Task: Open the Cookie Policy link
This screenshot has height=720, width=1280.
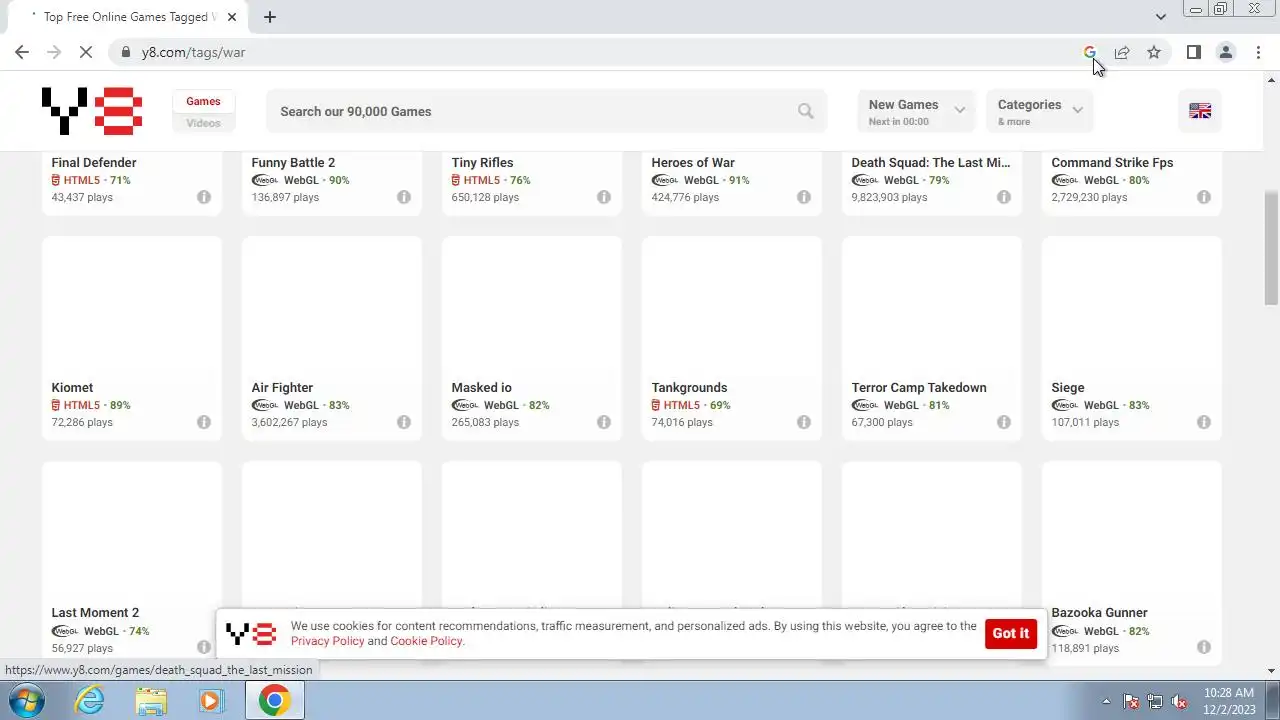Action: pyautogui.click(x=426, y=641)
